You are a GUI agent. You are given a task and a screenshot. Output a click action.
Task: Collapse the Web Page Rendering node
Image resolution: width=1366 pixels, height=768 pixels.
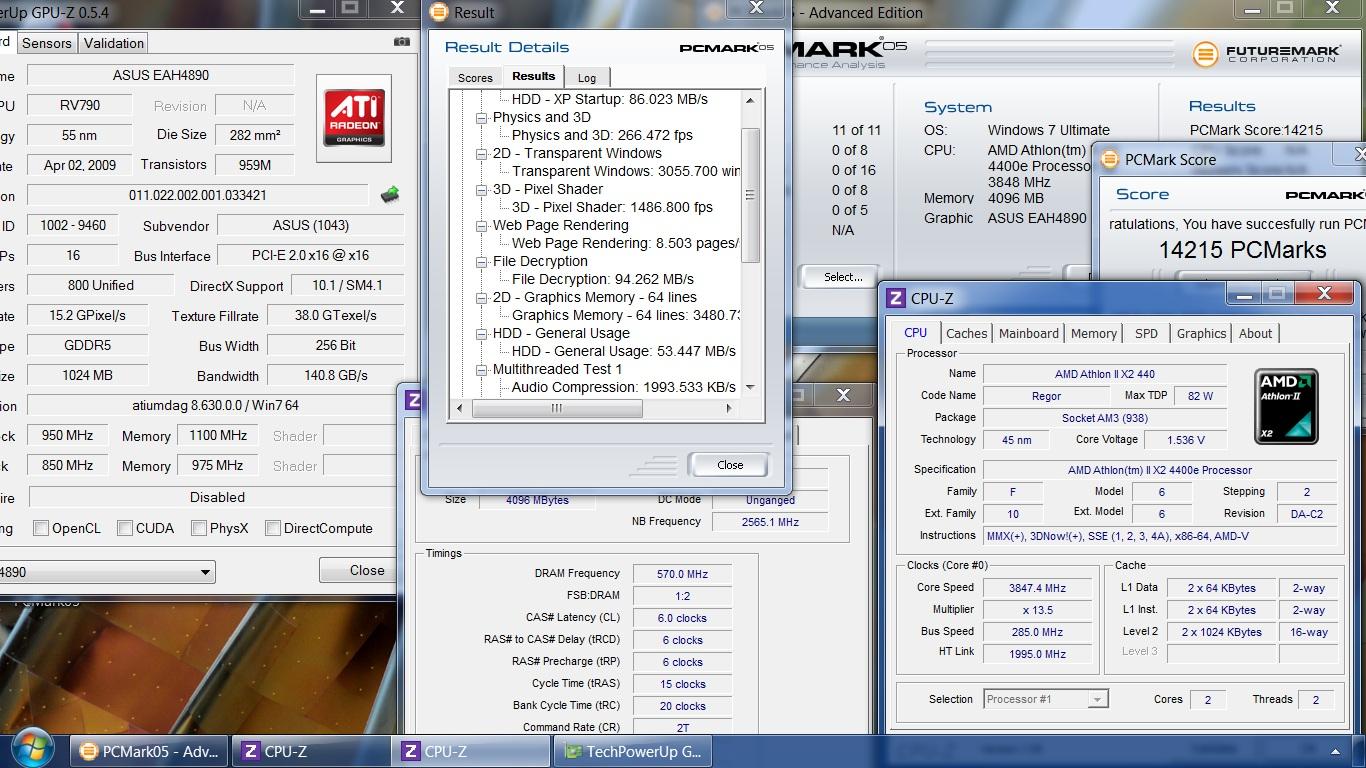pos(482,225)
